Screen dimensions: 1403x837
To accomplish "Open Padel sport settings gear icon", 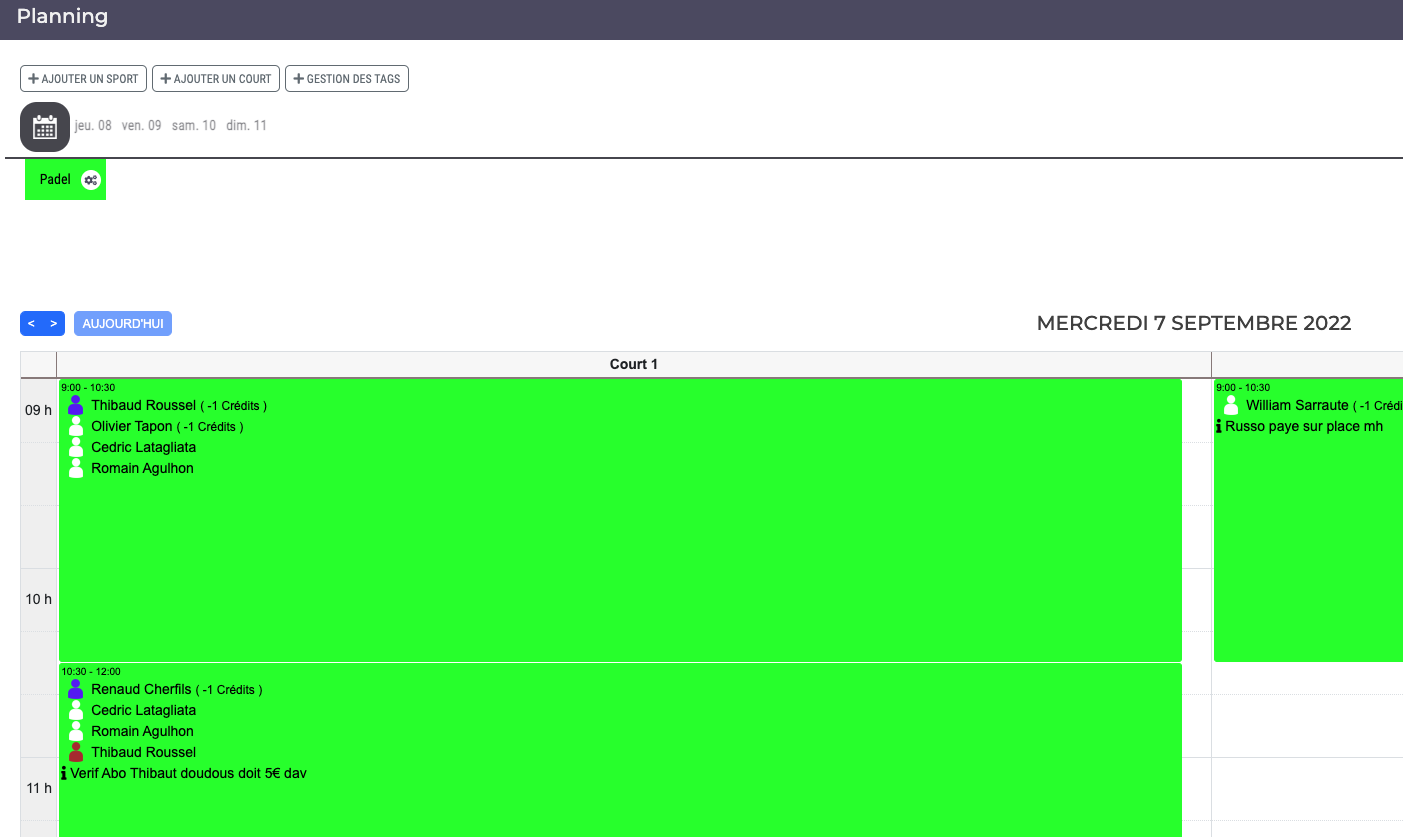I will [91, 180].
